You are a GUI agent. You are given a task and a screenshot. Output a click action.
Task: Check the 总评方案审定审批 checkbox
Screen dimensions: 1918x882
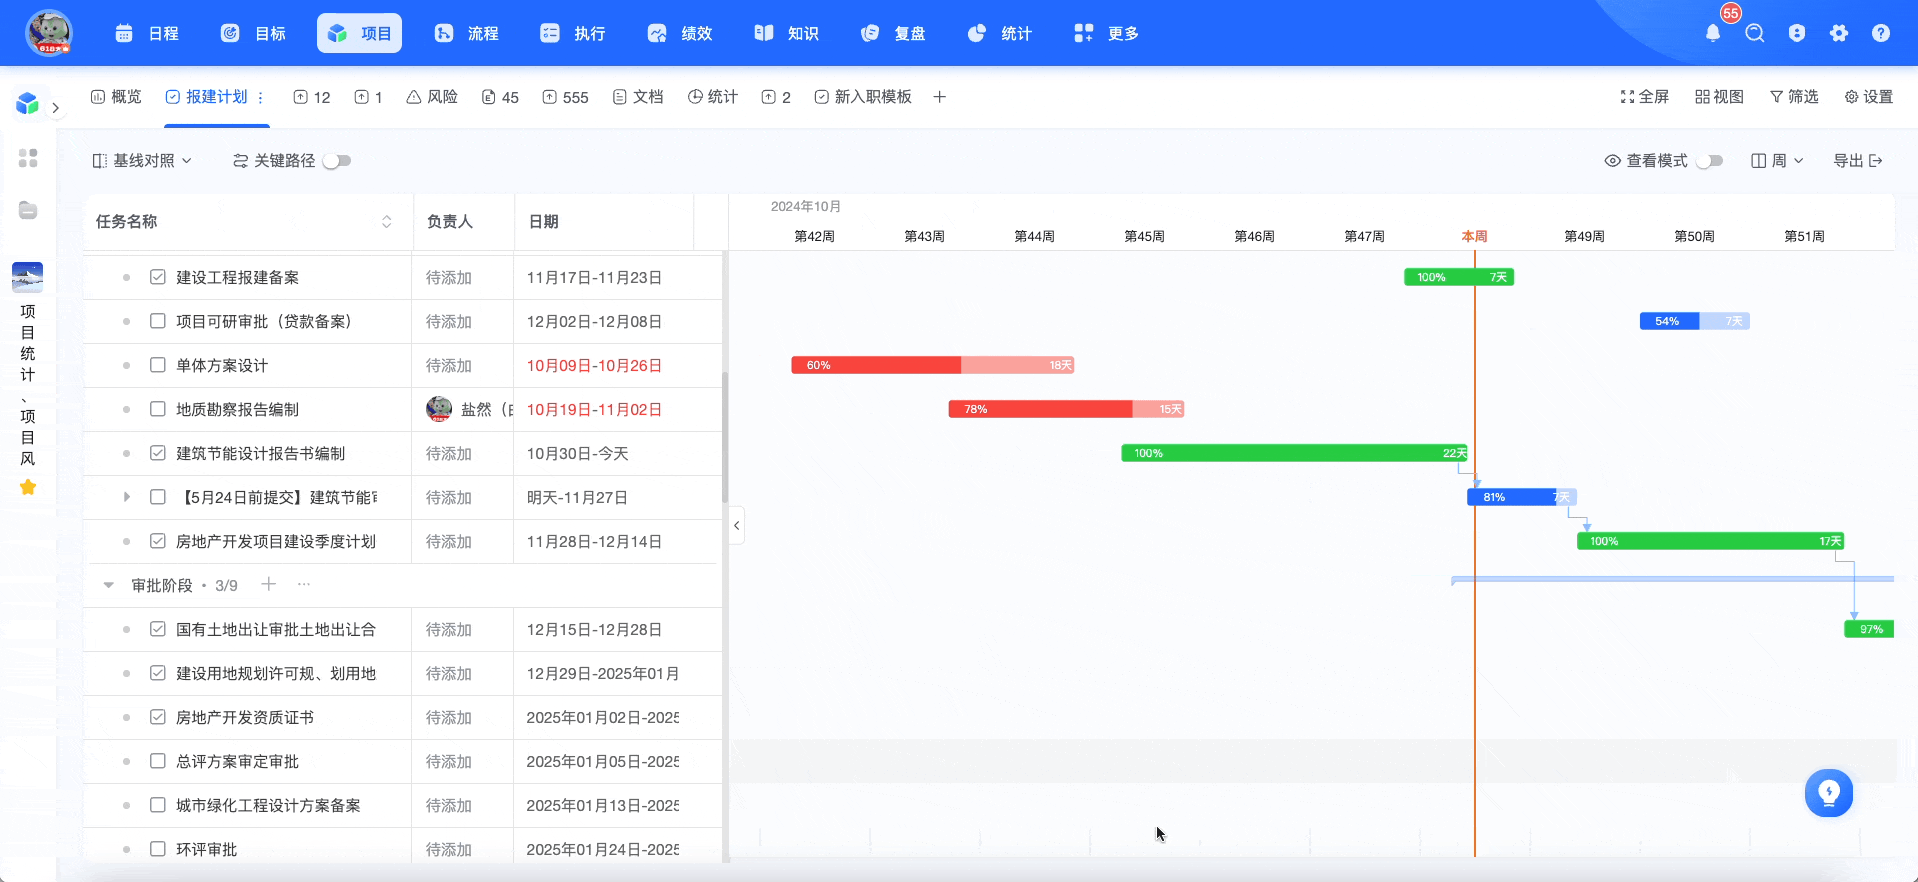tap(158, 761)
